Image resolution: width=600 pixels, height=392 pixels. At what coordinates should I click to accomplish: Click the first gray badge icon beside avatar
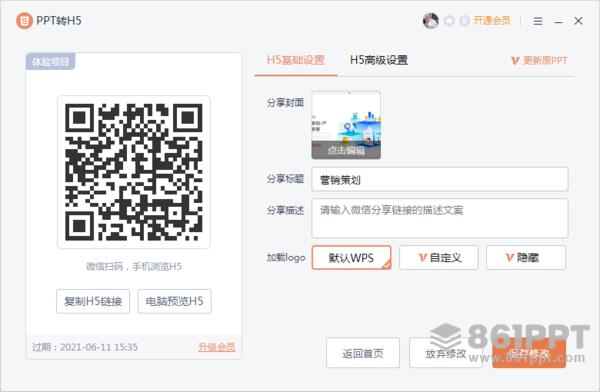pyautogui.click(x=449, y=21)
